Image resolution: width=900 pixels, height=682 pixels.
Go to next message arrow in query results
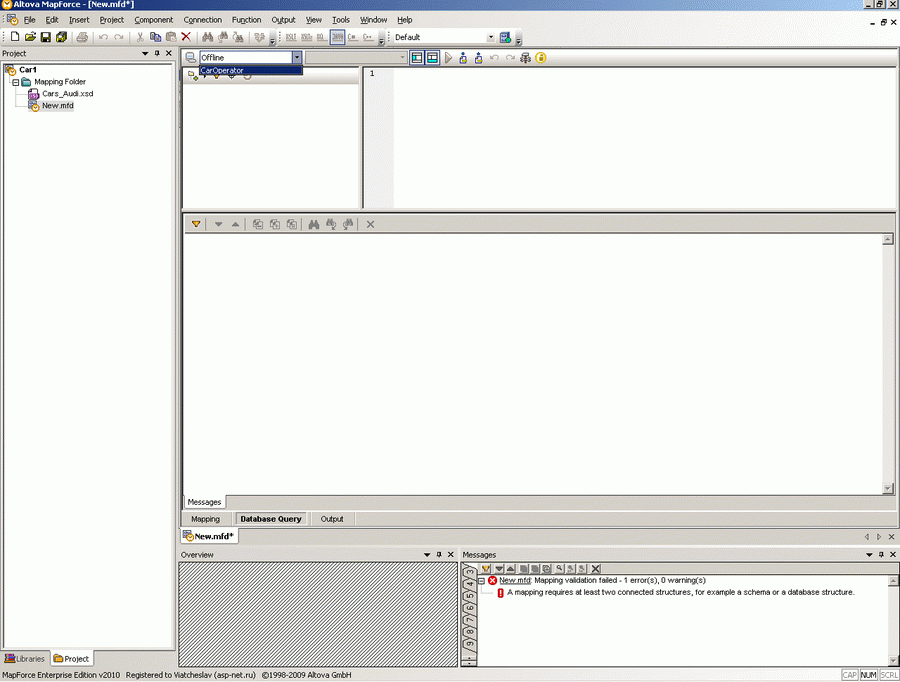point(218,224)
